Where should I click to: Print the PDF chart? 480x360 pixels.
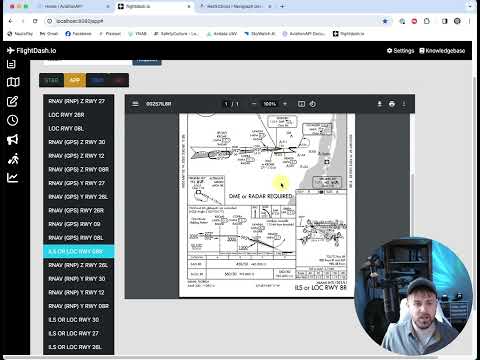(x=392, y=104)
